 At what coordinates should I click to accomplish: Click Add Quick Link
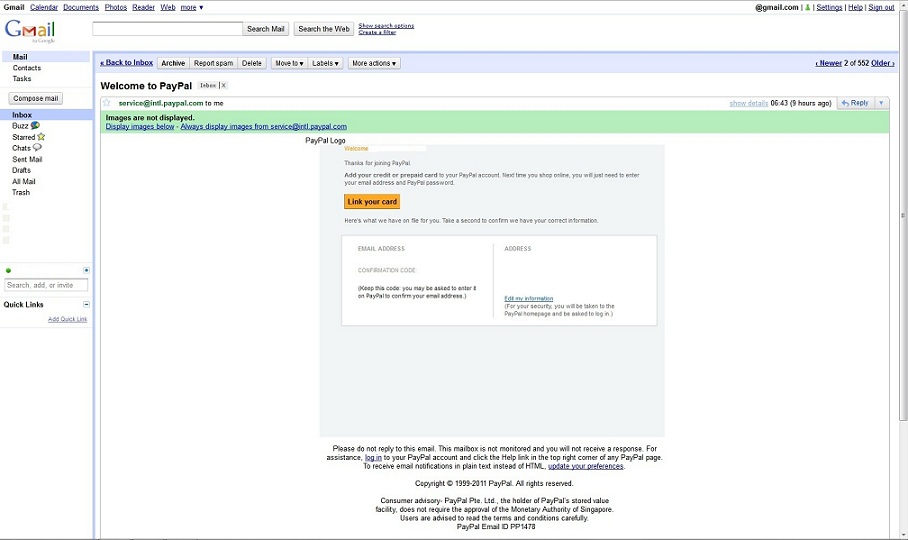[67, 319]
